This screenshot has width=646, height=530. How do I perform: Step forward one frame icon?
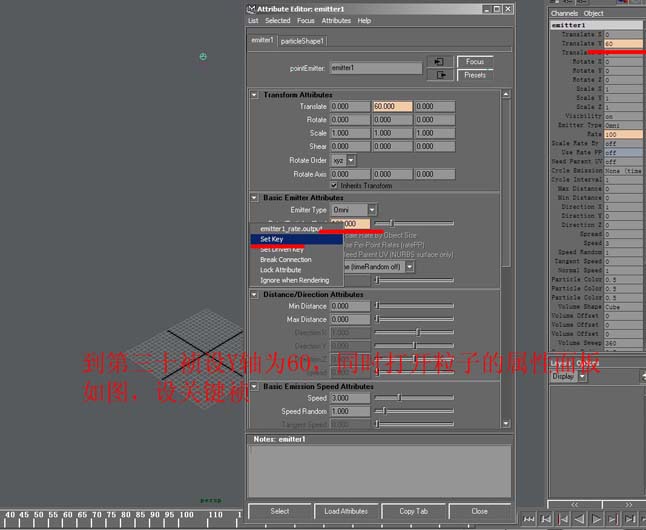point(632,520)
